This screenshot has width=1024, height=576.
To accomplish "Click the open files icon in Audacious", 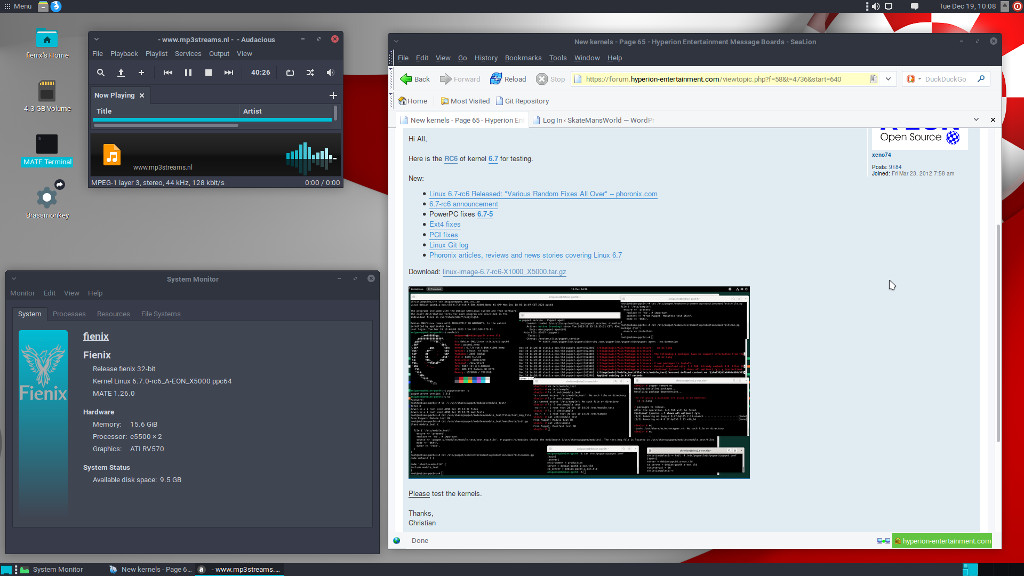I will pos(121,72).
